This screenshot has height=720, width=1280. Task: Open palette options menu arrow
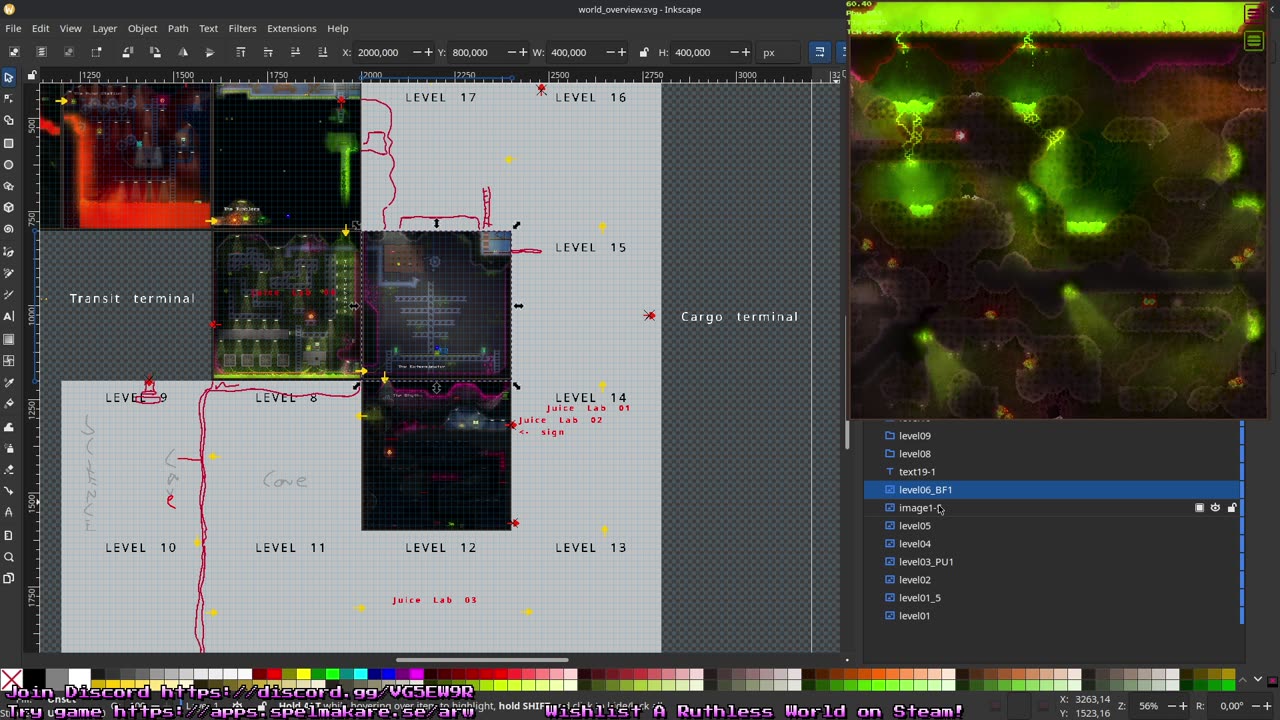tap(1258, 680)
